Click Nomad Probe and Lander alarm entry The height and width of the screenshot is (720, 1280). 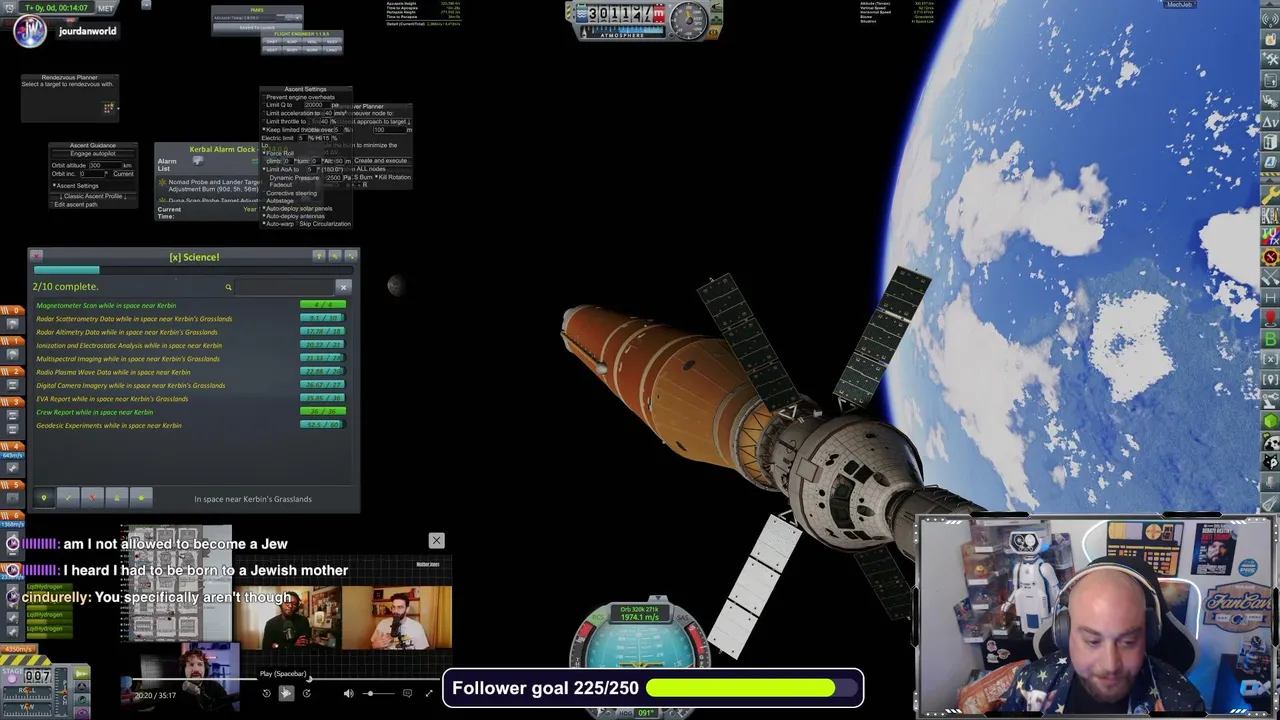pyautogui.click(x=210, y=186)
